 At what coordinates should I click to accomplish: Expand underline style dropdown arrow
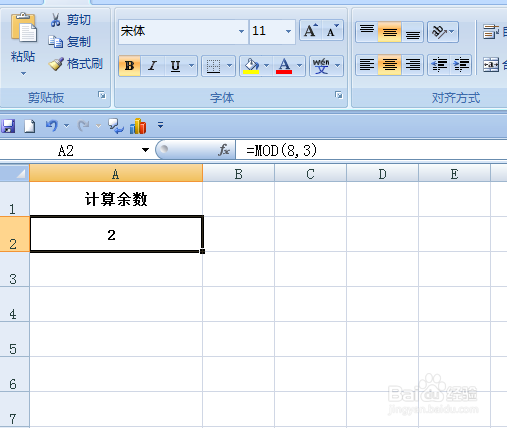[x=191, y=65]
